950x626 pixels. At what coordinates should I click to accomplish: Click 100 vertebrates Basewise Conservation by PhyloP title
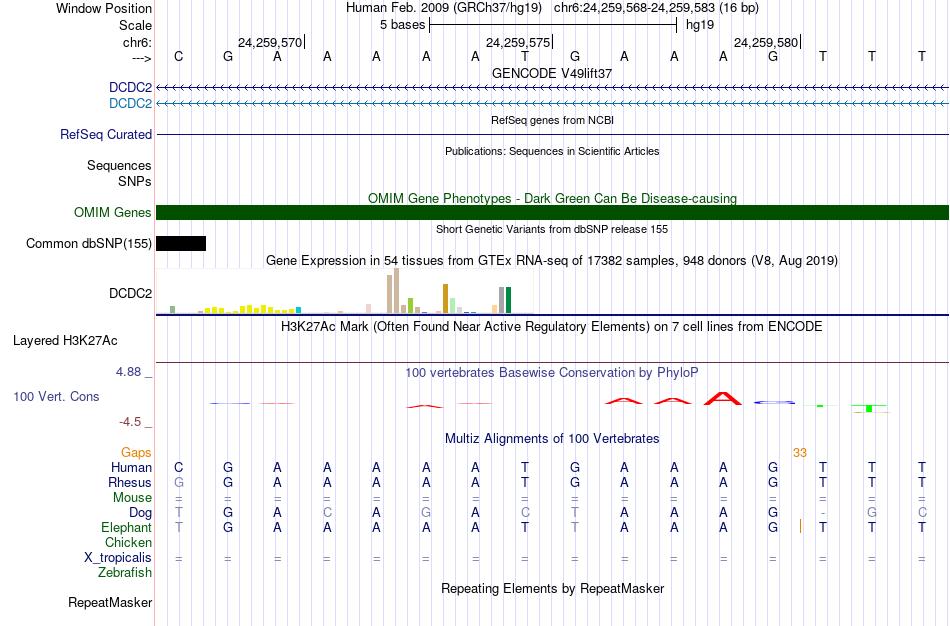point(552,373)
